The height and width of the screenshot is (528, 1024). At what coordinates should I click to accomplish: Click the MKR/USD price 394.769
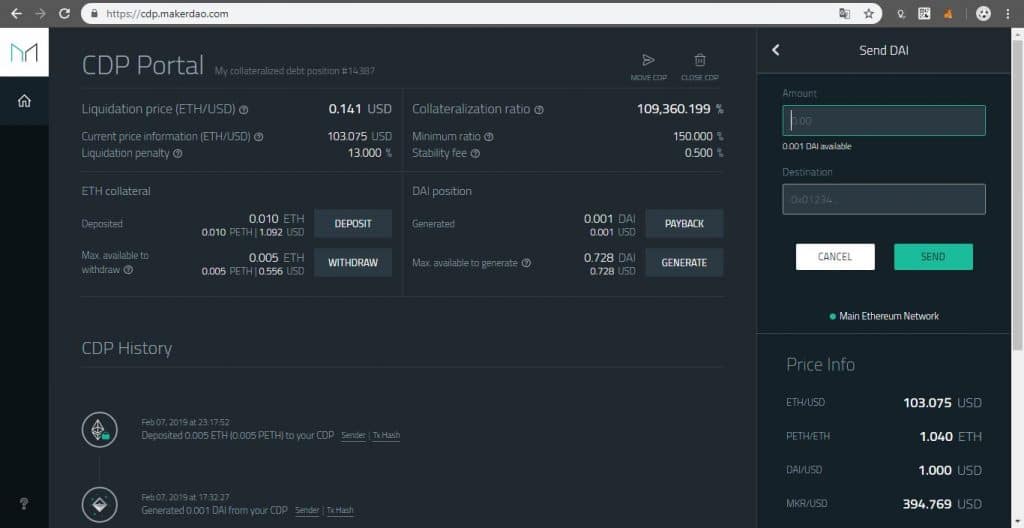(x=927, y=504)
